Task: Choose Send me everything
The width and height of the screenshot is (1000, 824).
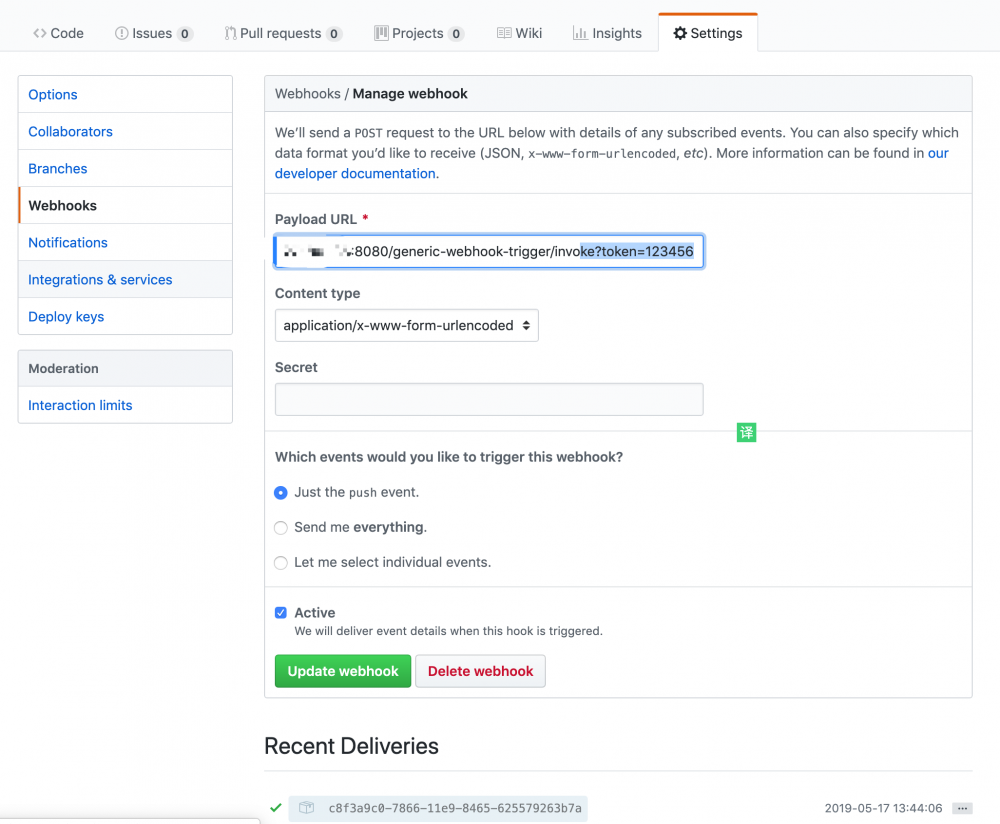Action: [281, 528]
